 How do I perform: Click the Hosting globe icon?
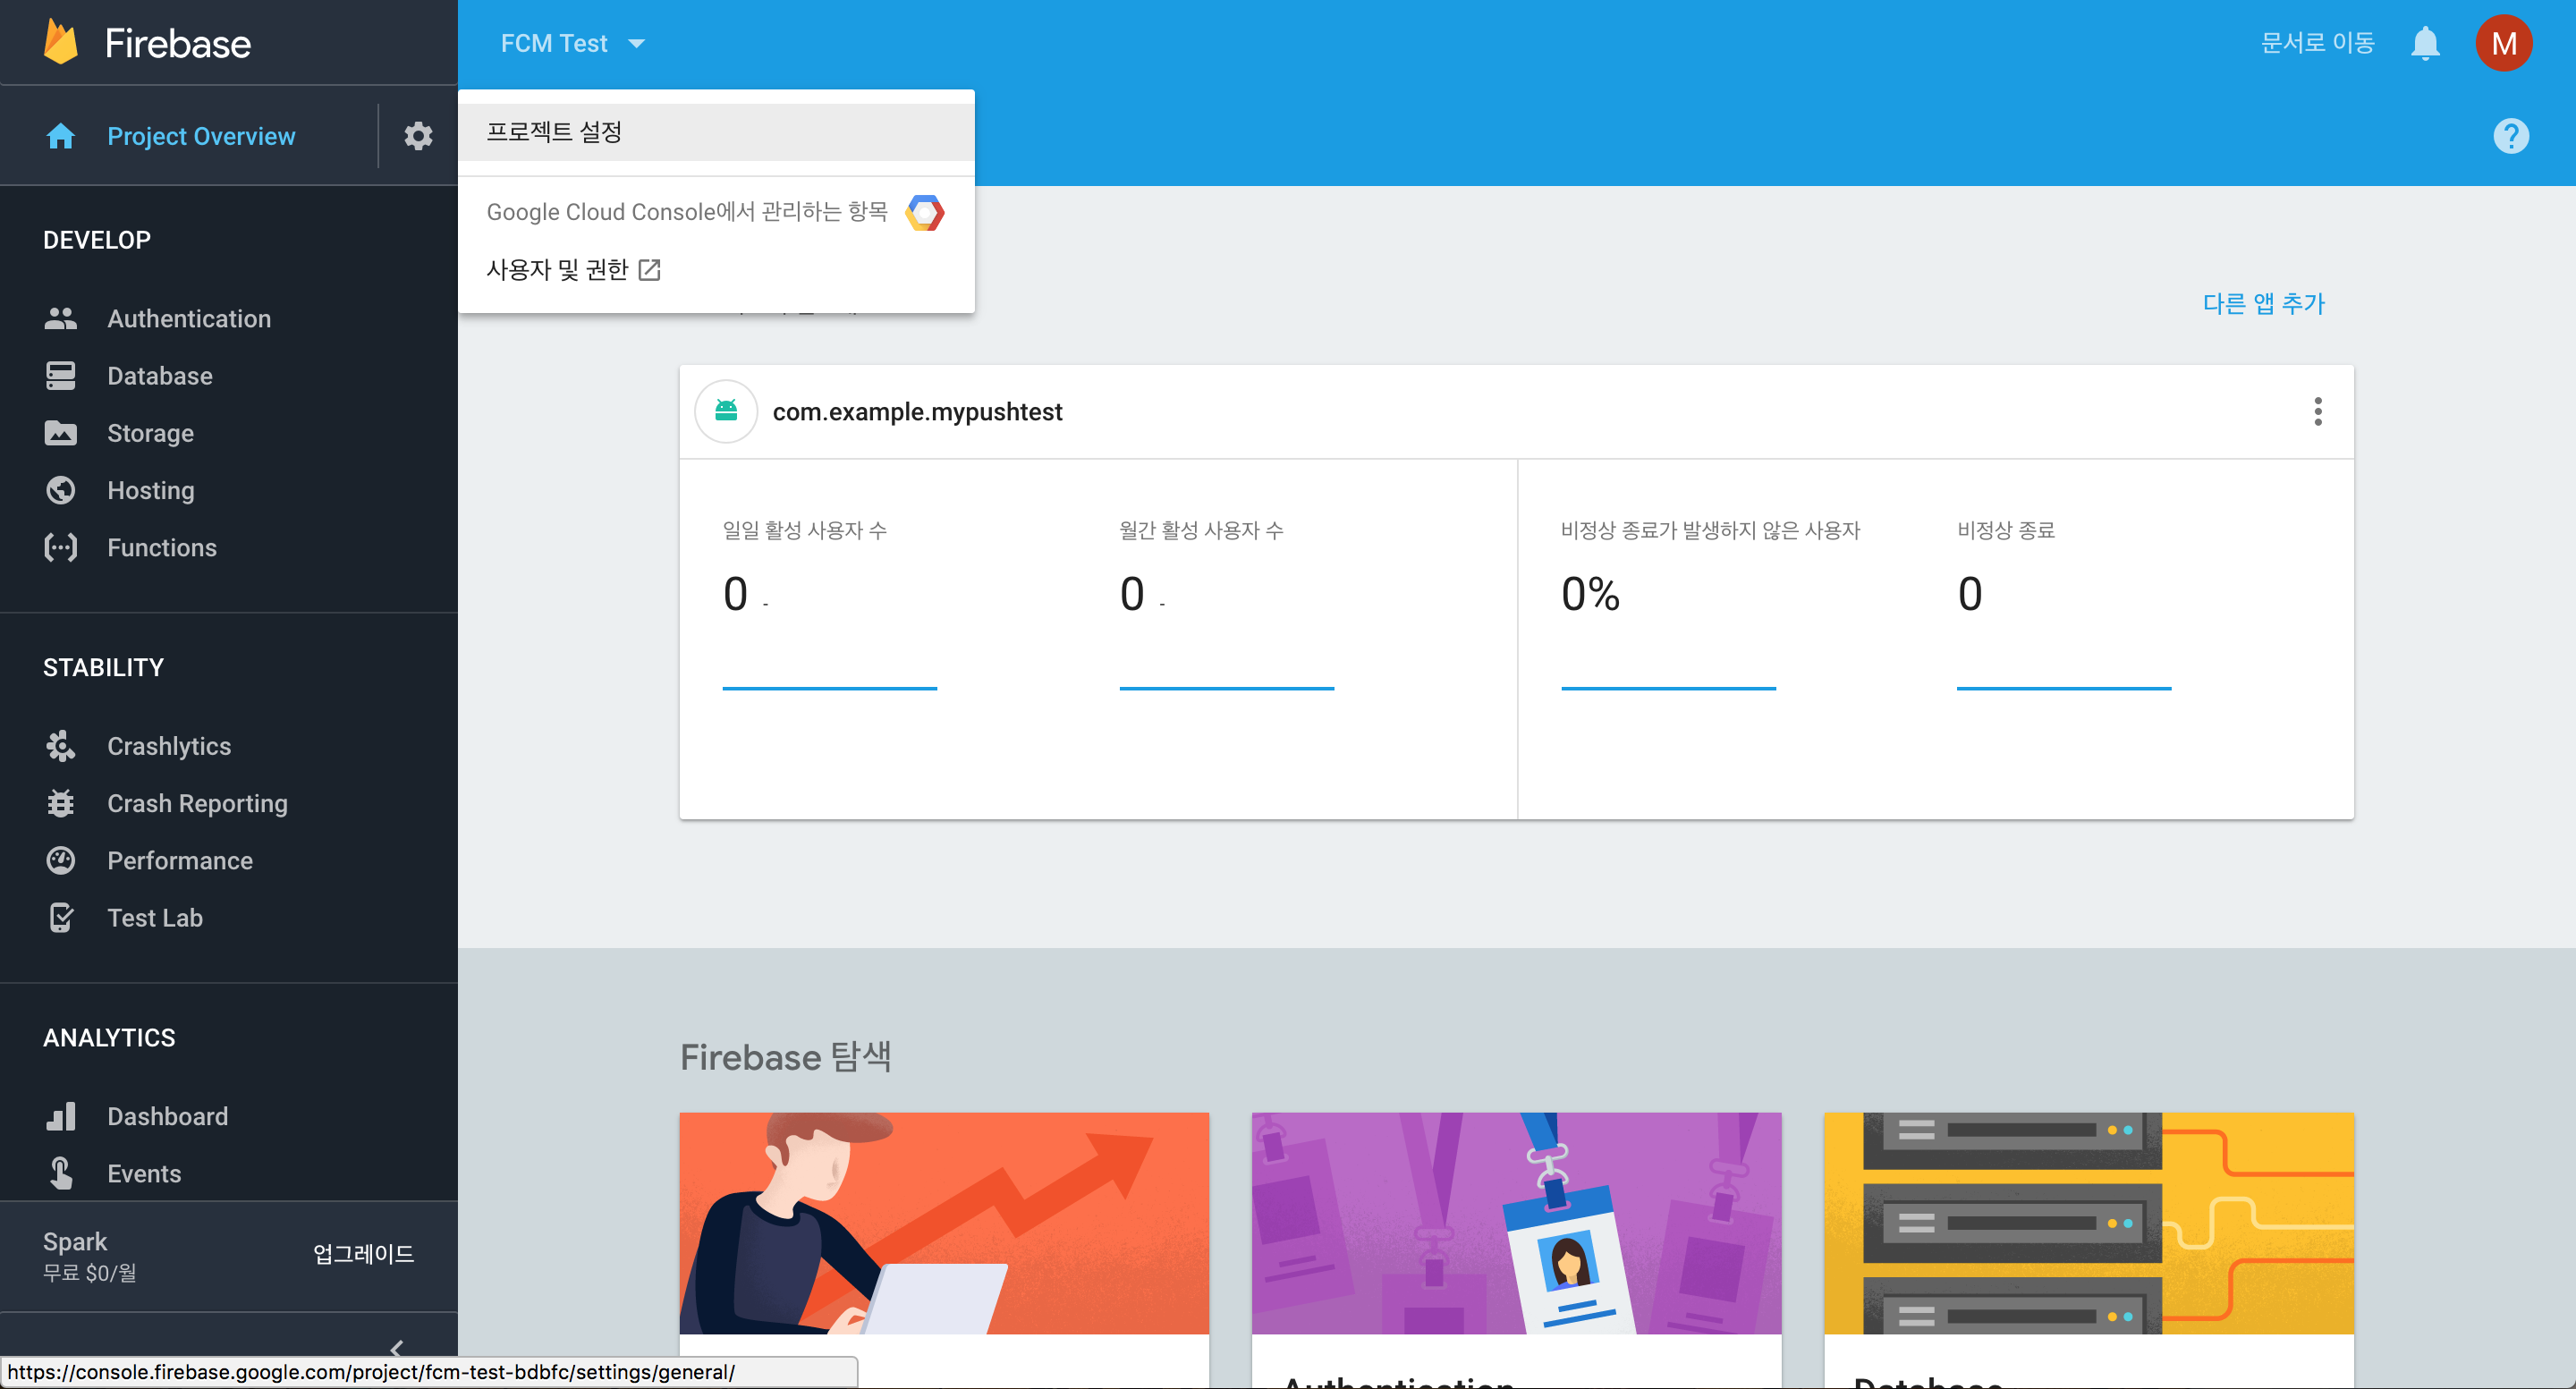[x=61, y=490]
